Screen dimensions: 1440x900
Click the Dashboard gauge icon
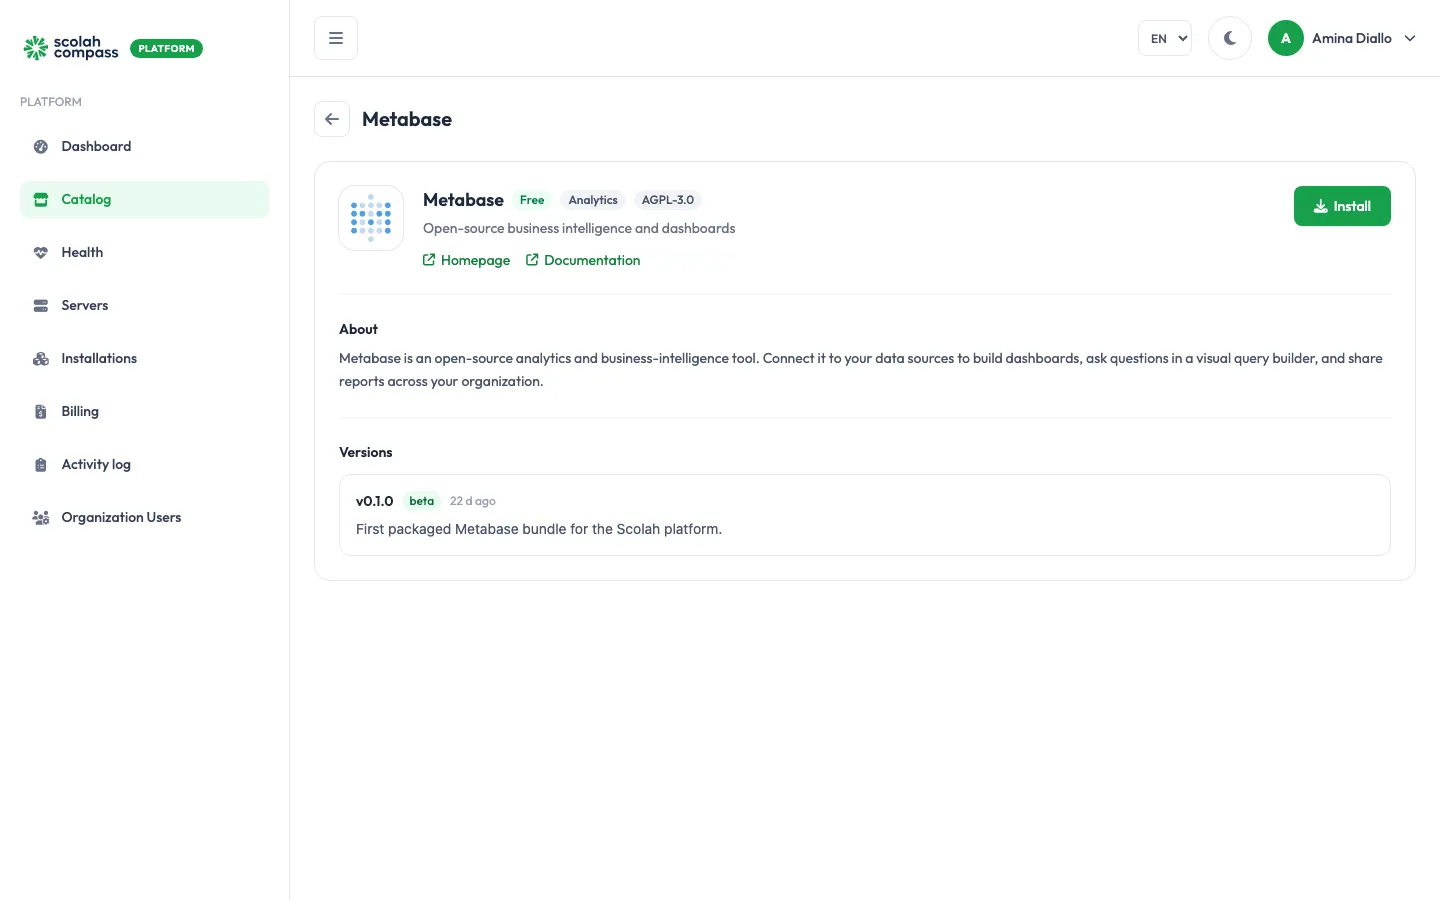point(41,147)
